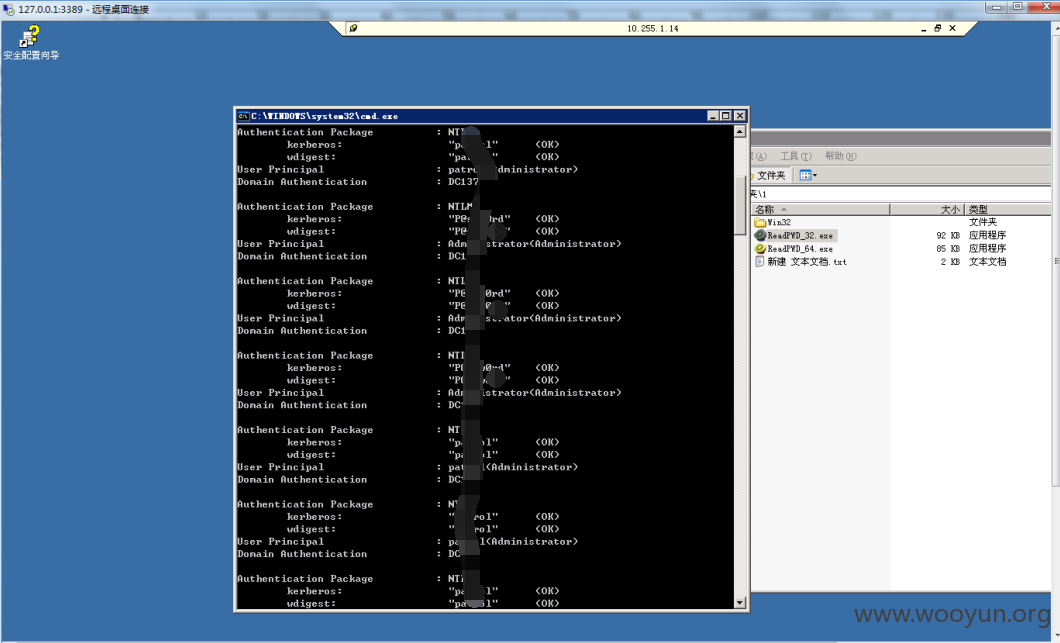
Task: Click the 2 KB size cell
Action: 950,262
